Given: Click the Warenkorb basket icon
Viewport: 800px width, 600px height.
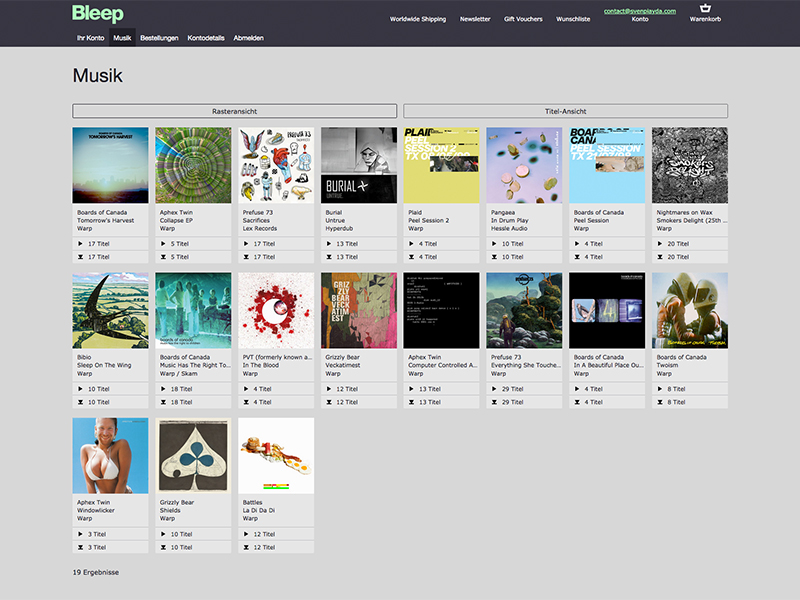Looking at the screenshot, I should (705, 8).
